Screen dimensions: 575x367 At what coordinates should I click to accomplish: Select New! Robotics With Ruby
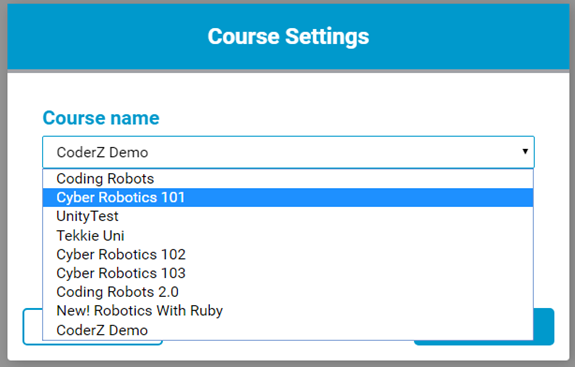(x=288, y=311)
